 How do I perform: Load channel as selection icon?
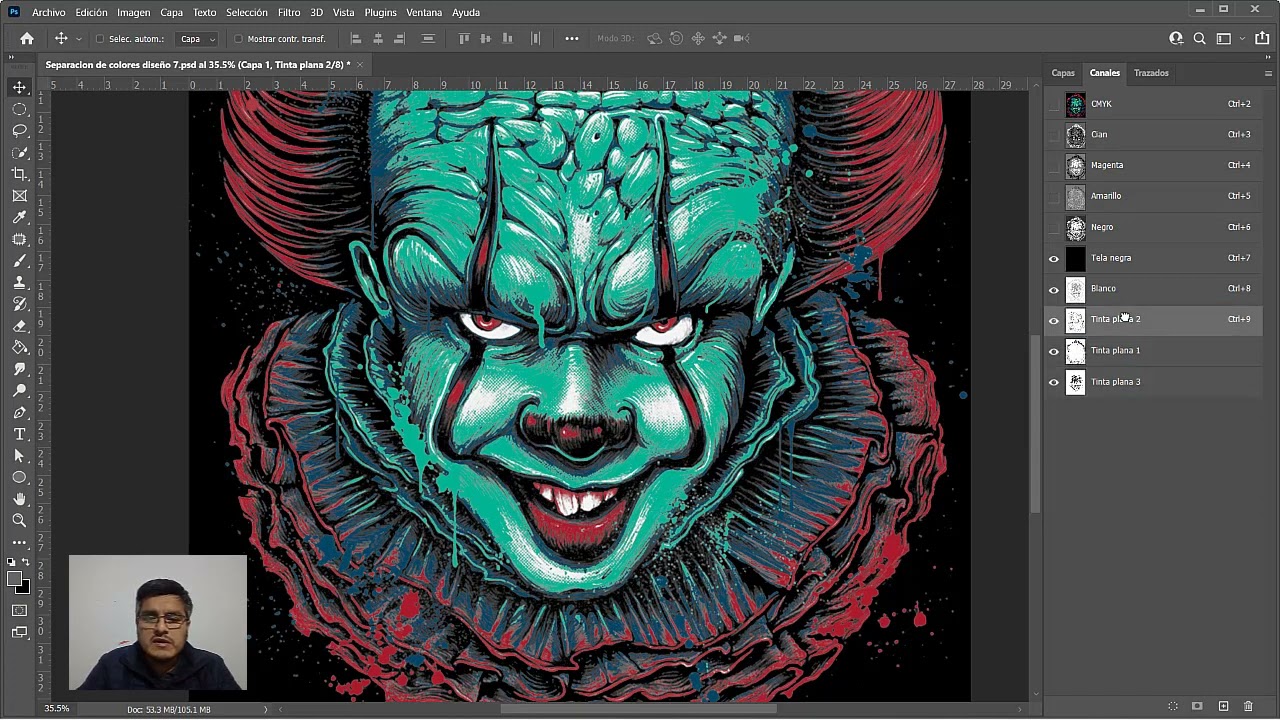(x=1173, y=706)
